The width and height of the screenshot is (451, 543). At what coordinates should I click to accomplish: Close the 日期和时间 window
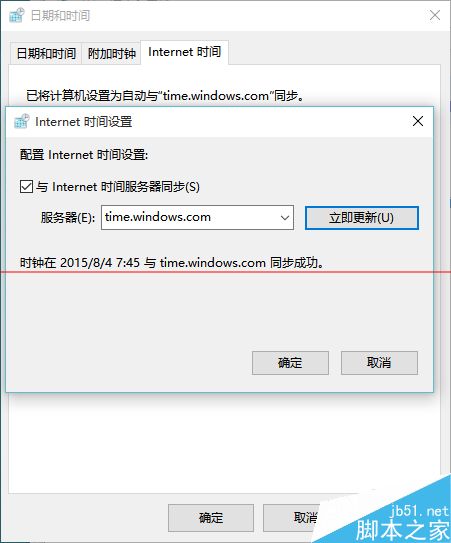click(x=434, y=15)
